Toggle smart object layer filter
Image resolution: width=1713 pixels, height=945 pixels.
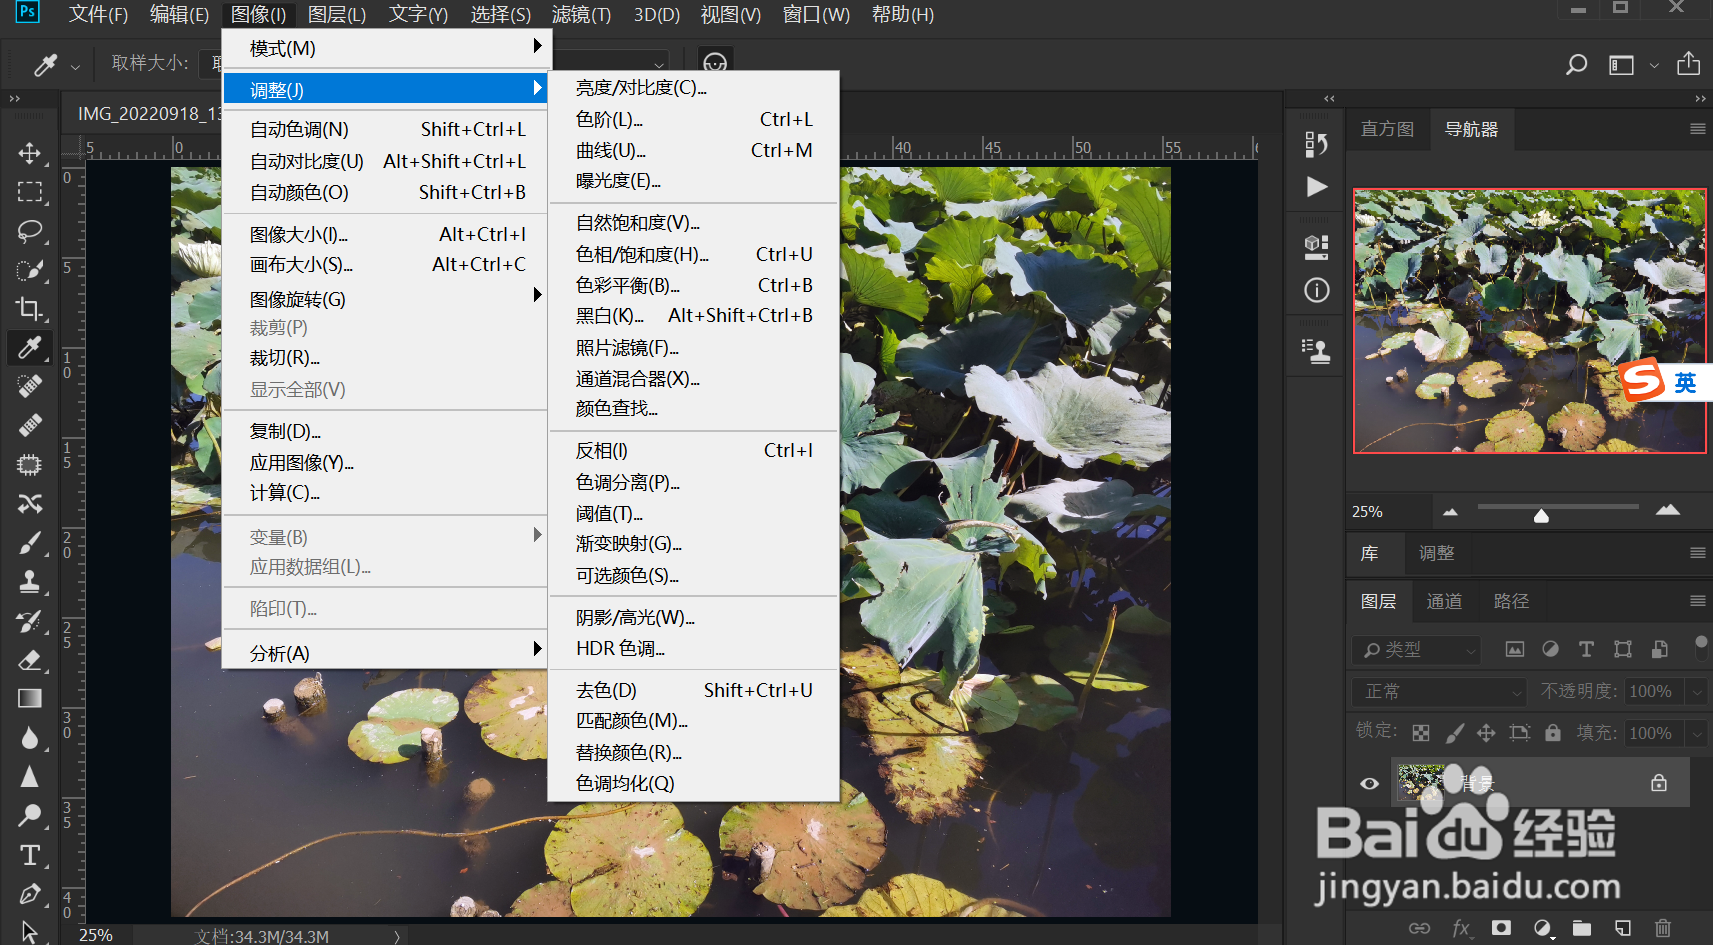(1659, 649)
